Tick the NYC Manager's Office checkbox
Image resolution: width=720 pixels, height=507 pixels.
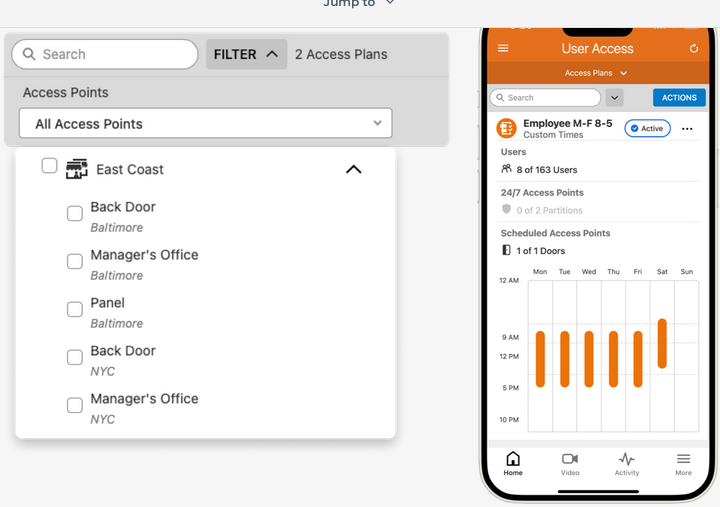coord(75,406)
